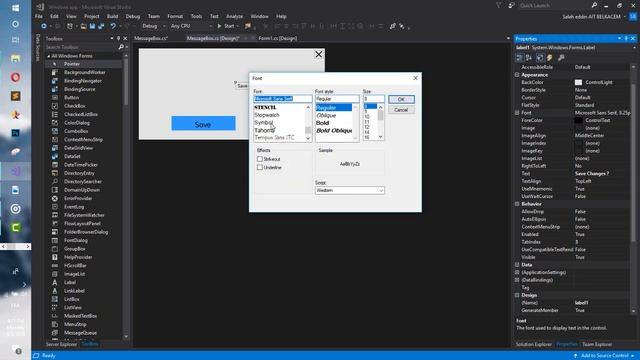Click the Toolbox search magnifier icon
Viewport: 640px width, 360px height.
coord(121,47)
